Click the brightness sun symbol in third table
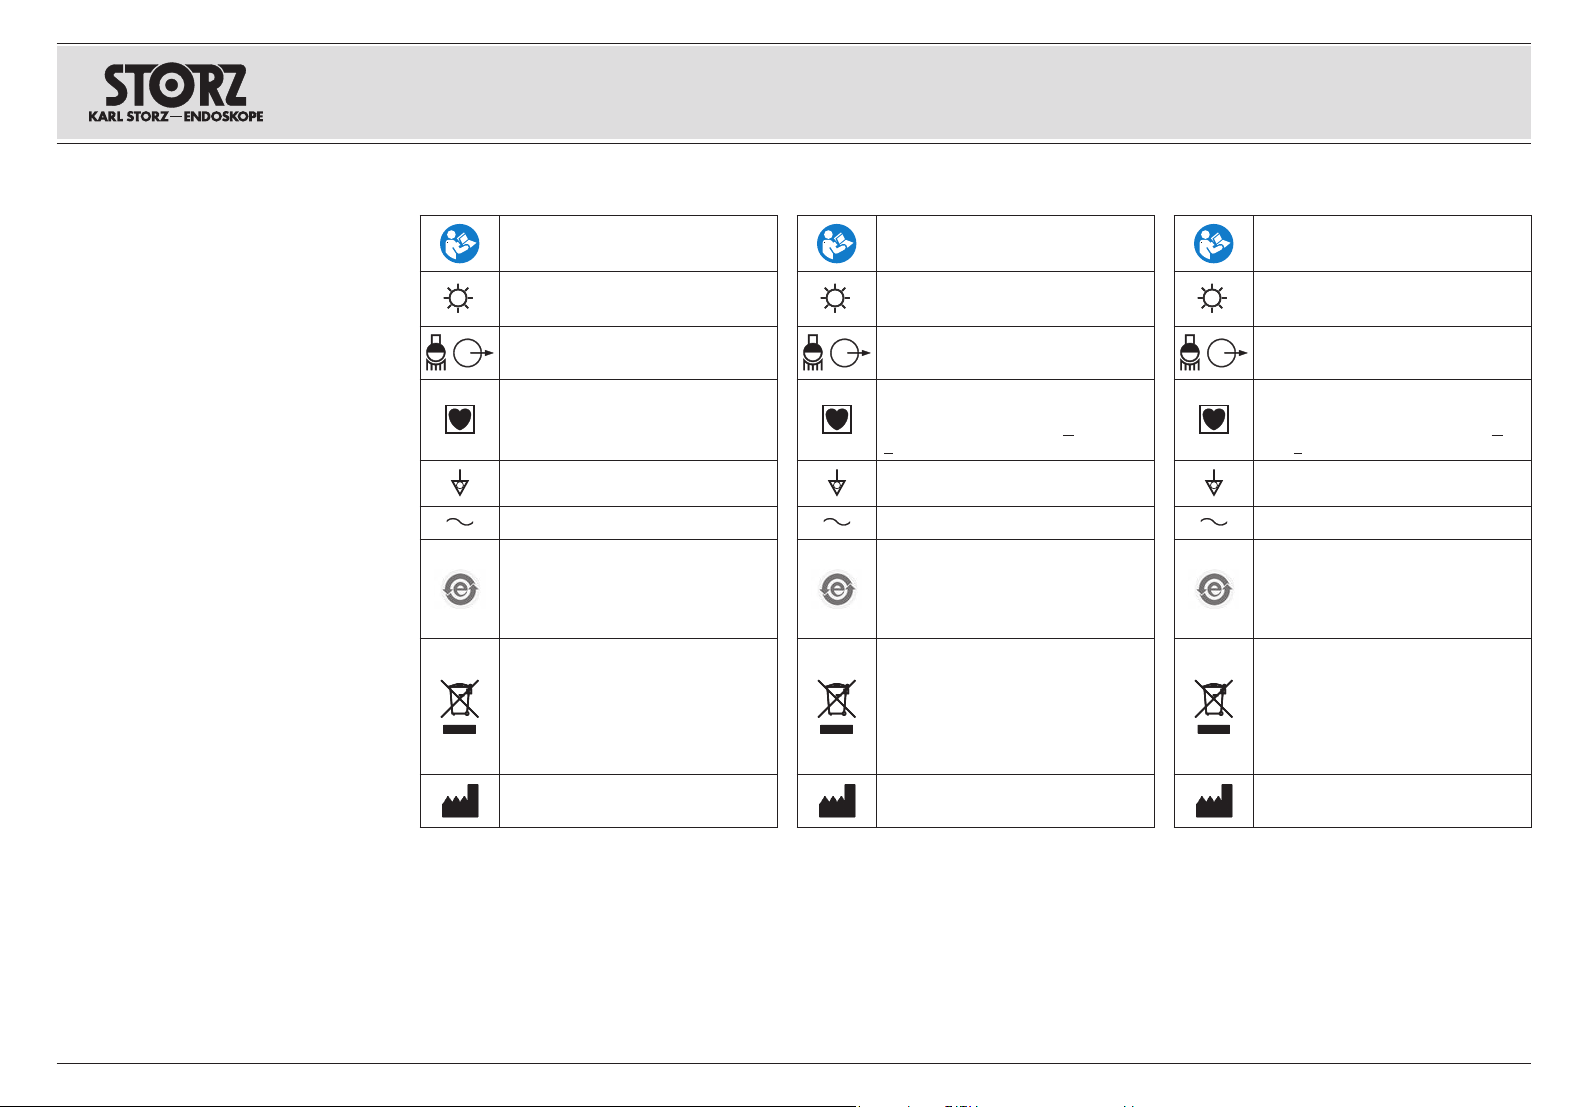1588x1107 pixels. coord(1213,298)
